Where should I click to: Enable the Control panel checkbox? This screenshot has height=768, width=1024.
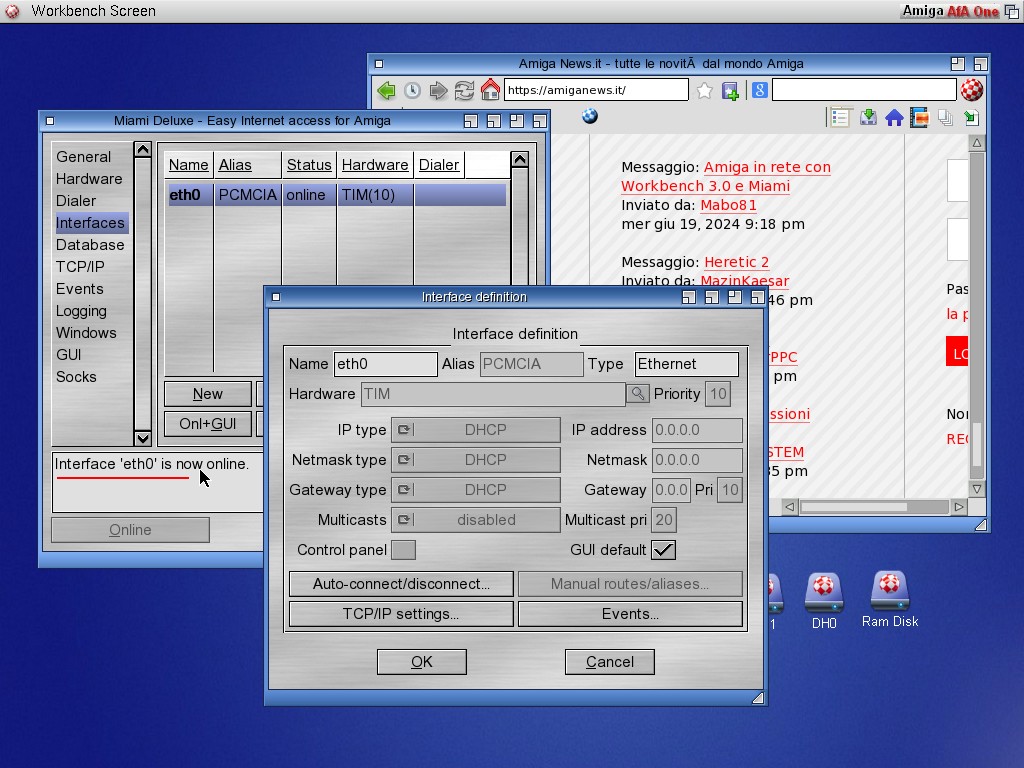click(403, 550)
